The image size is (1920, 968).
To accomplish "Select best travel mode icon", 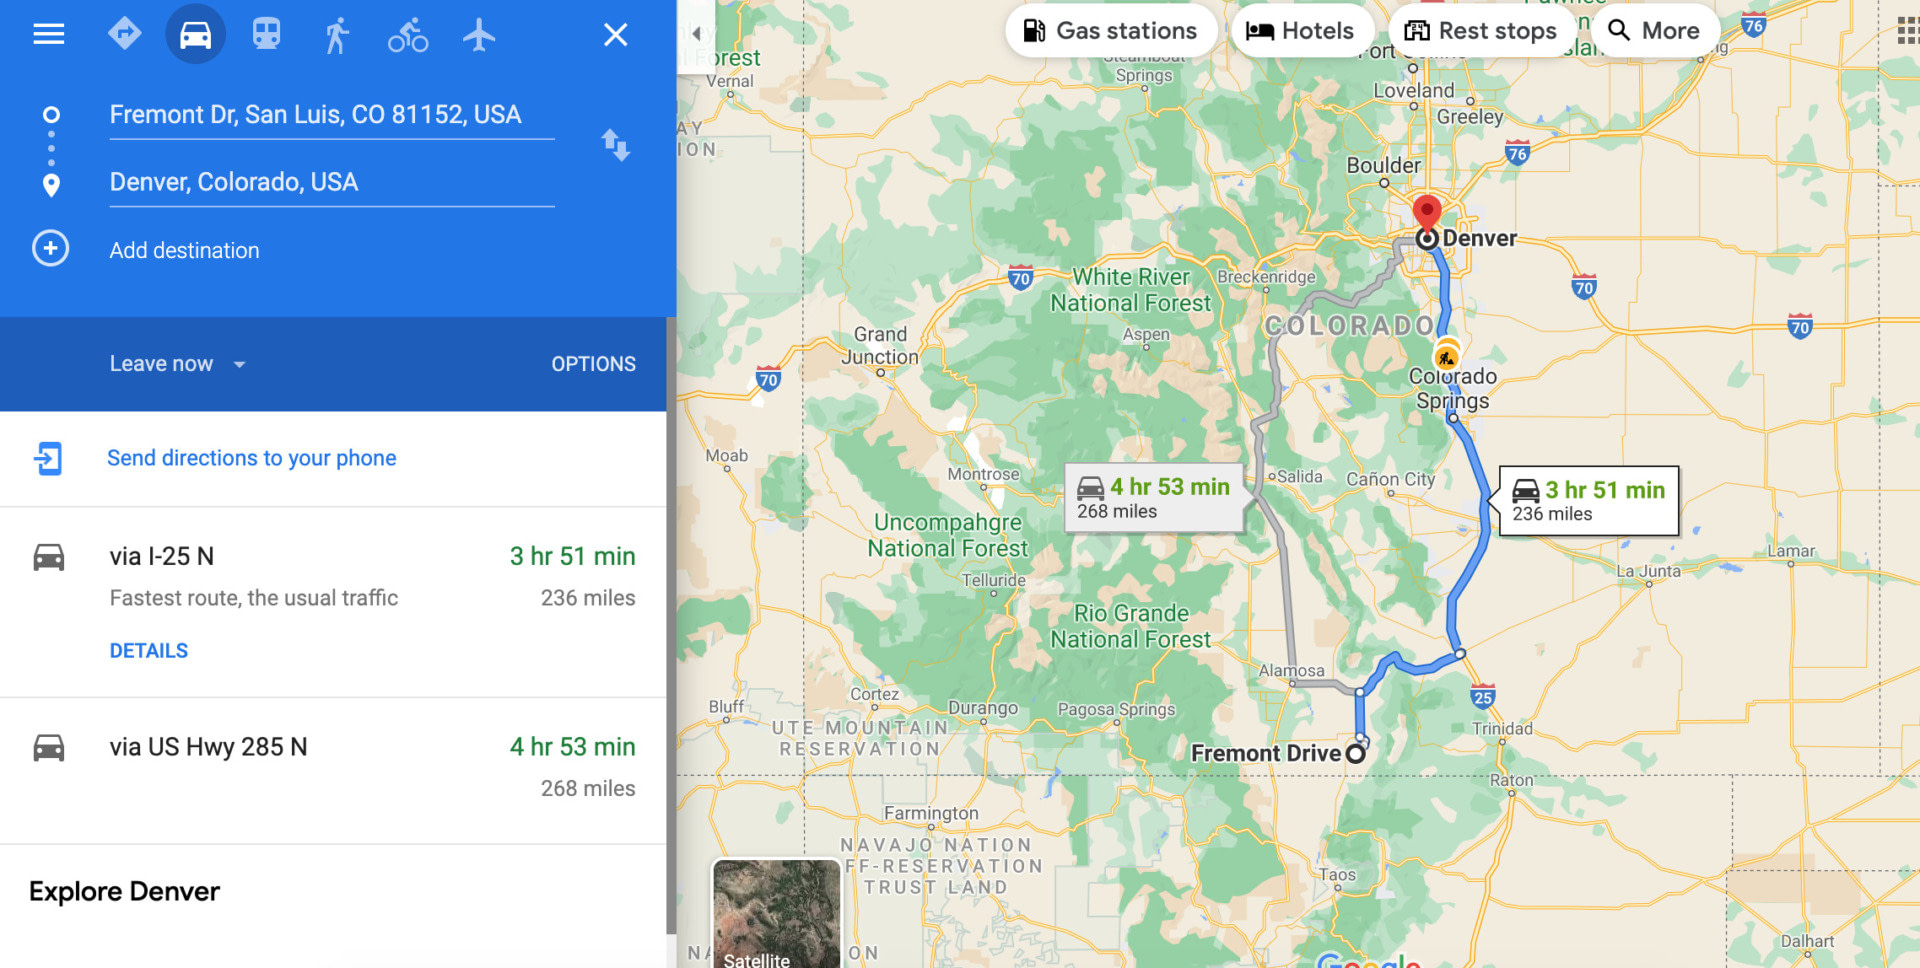I will tap(125, 34).
